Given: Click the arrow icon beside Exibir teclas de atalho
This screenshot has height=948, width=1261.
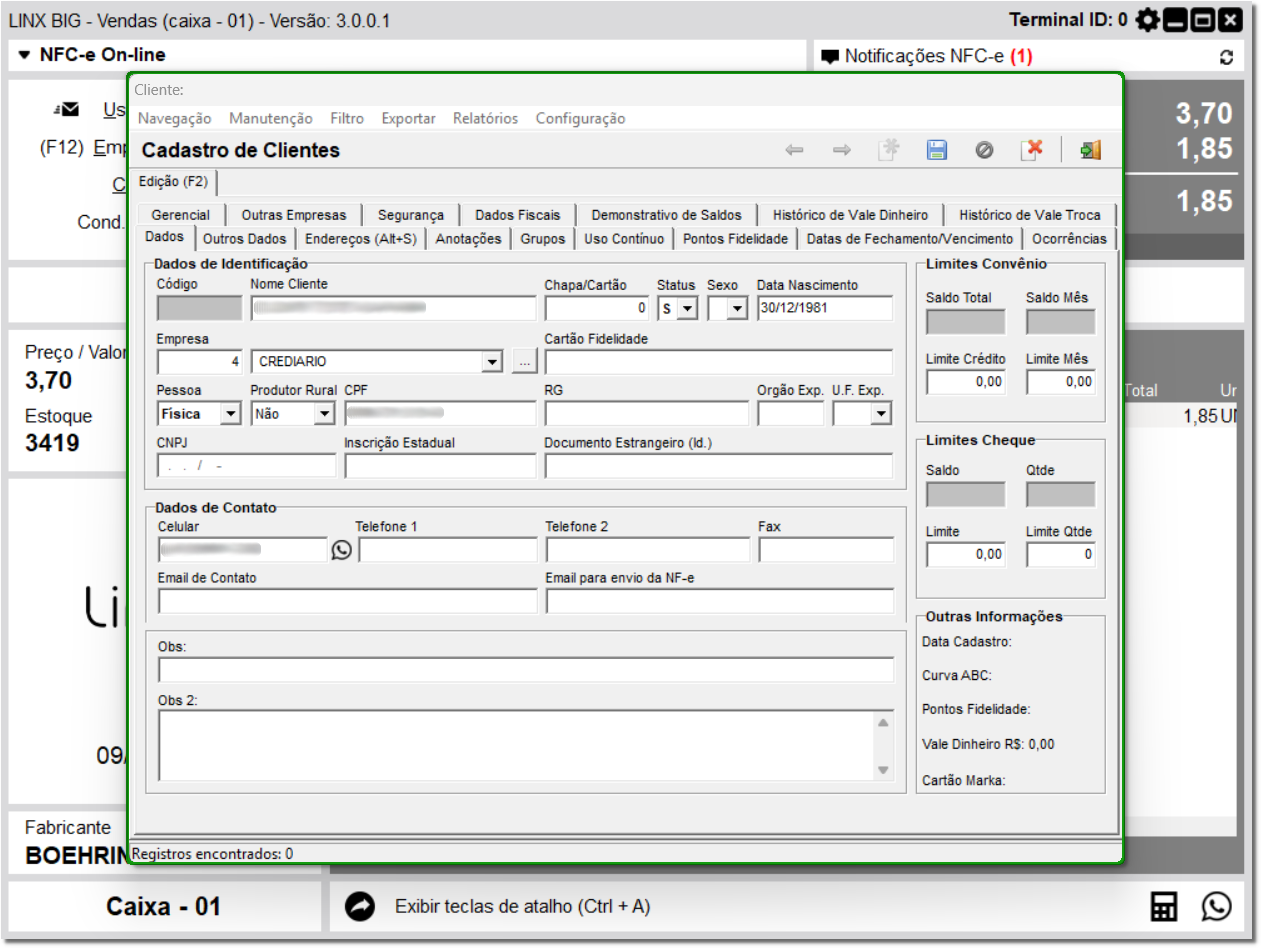Looking at the screenshot, I should (360, 907).
